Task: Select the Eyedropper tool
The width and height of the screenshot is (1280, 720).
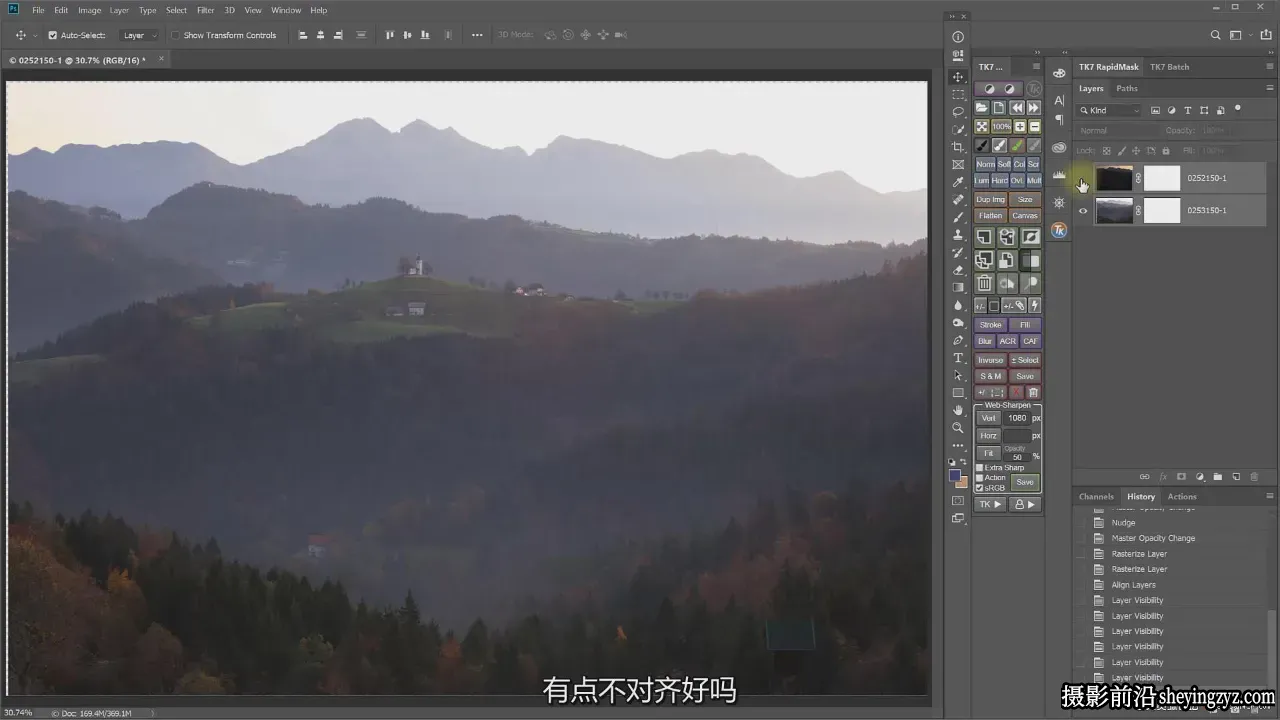Action: (x=958, y=182)
